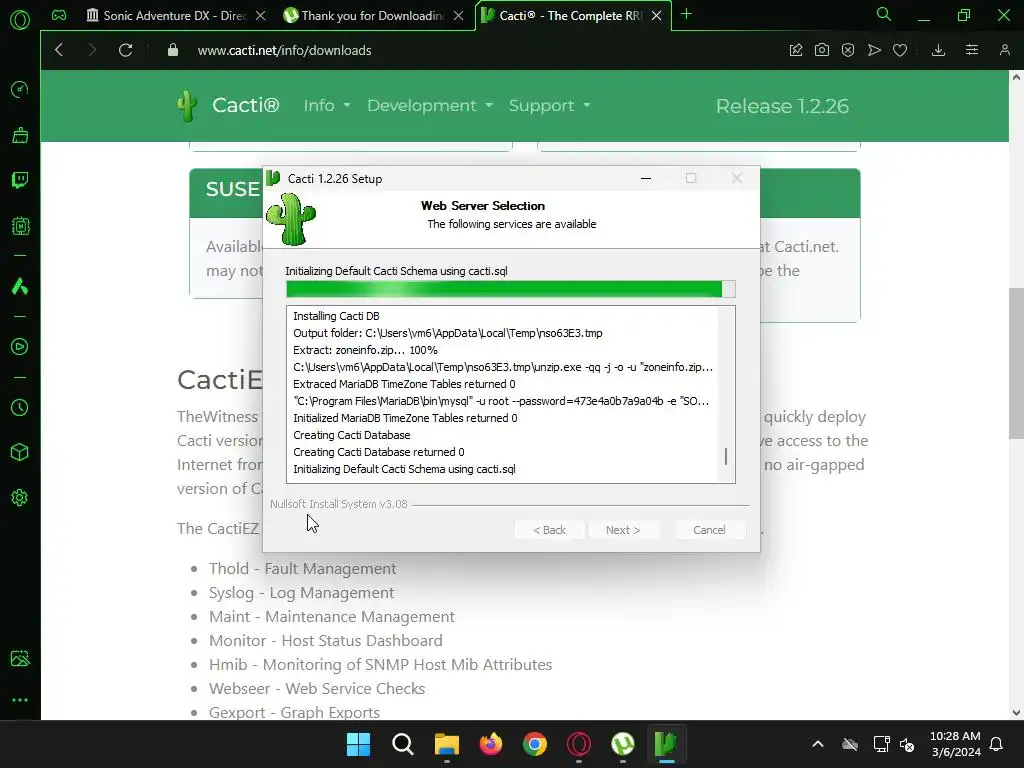Close the Thank you for Downloading tab
Screen dimensions: 1024x768
coord(458,16)
